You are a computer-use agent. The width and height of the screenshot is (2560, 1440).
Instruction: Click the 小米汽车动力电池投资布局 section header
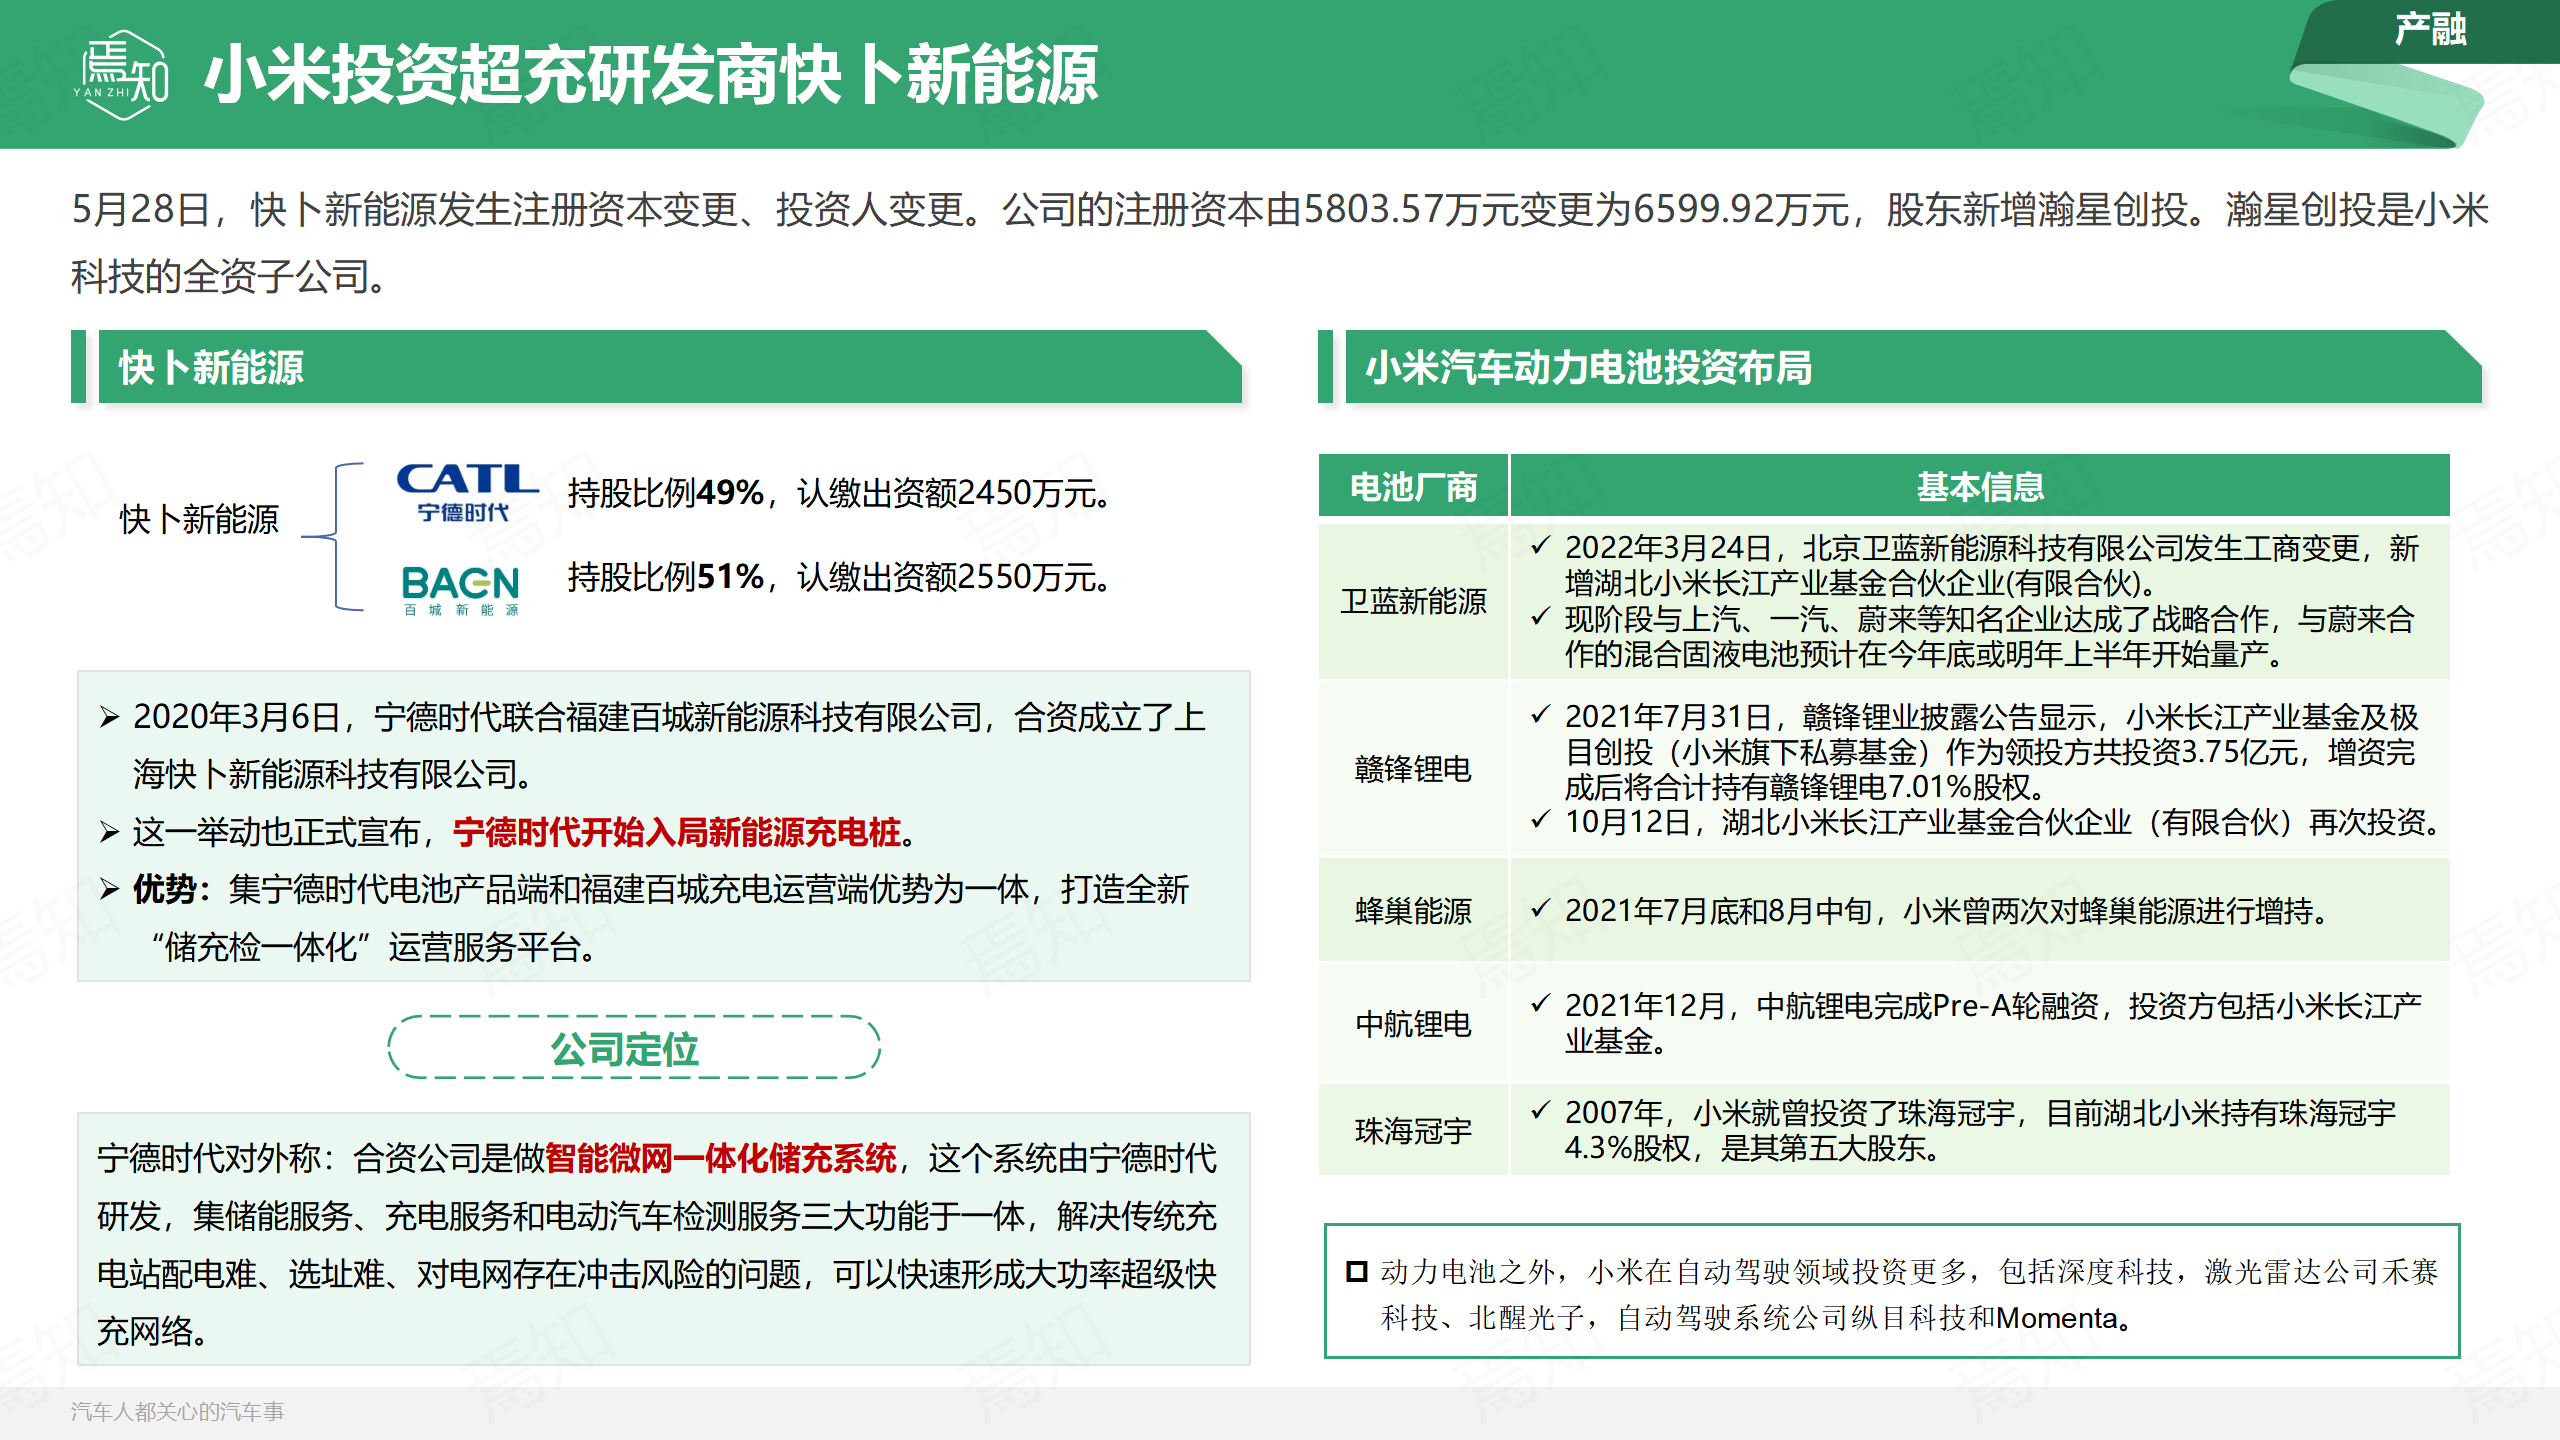[x=1913, y=367]
